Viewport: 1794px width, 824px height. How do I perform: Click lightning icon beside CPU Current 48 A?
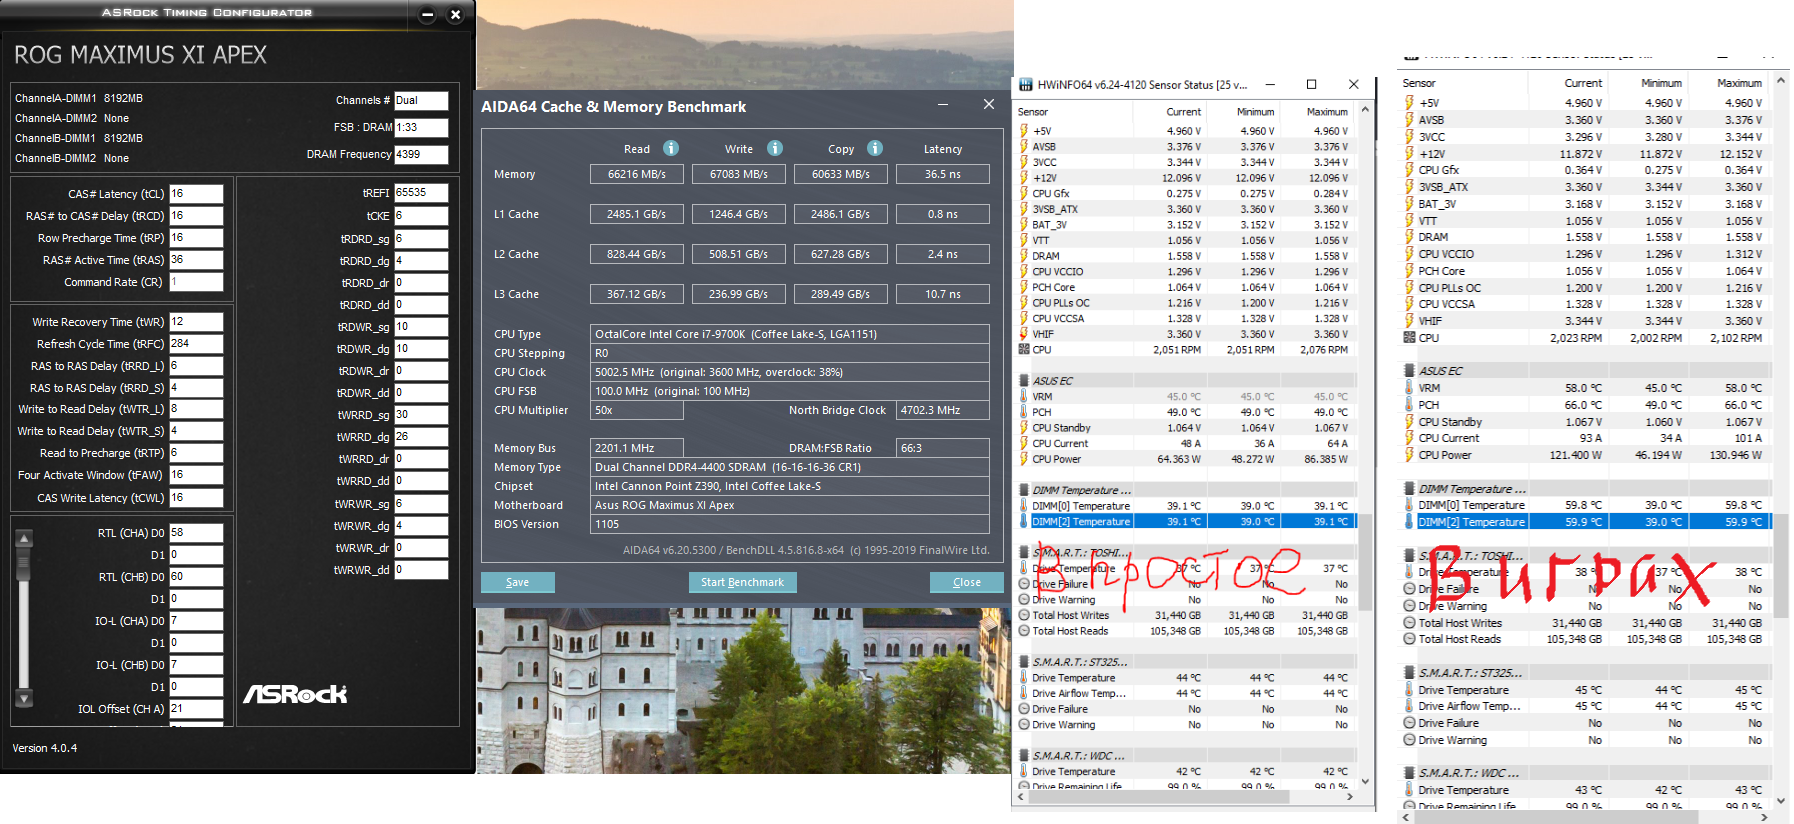[1023, 443]
